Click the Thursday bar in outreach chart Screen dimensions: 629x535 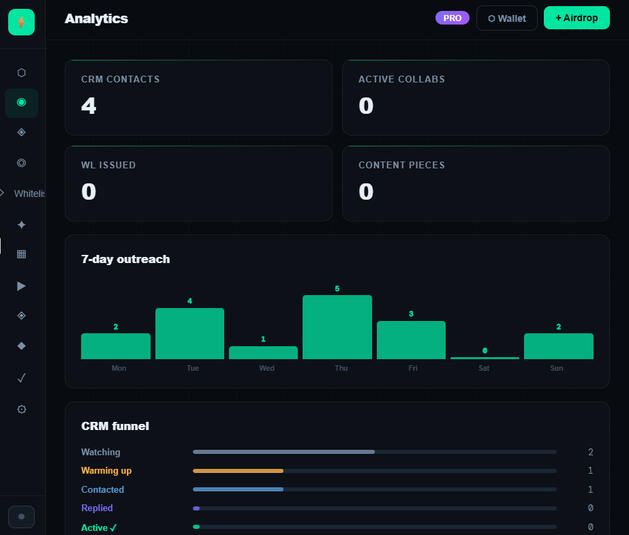337,327
